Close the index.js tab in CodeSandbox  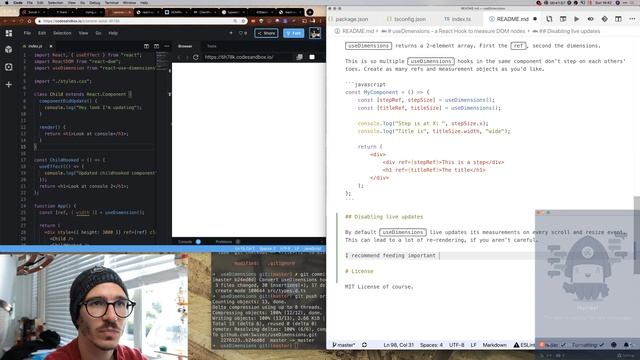51,46
